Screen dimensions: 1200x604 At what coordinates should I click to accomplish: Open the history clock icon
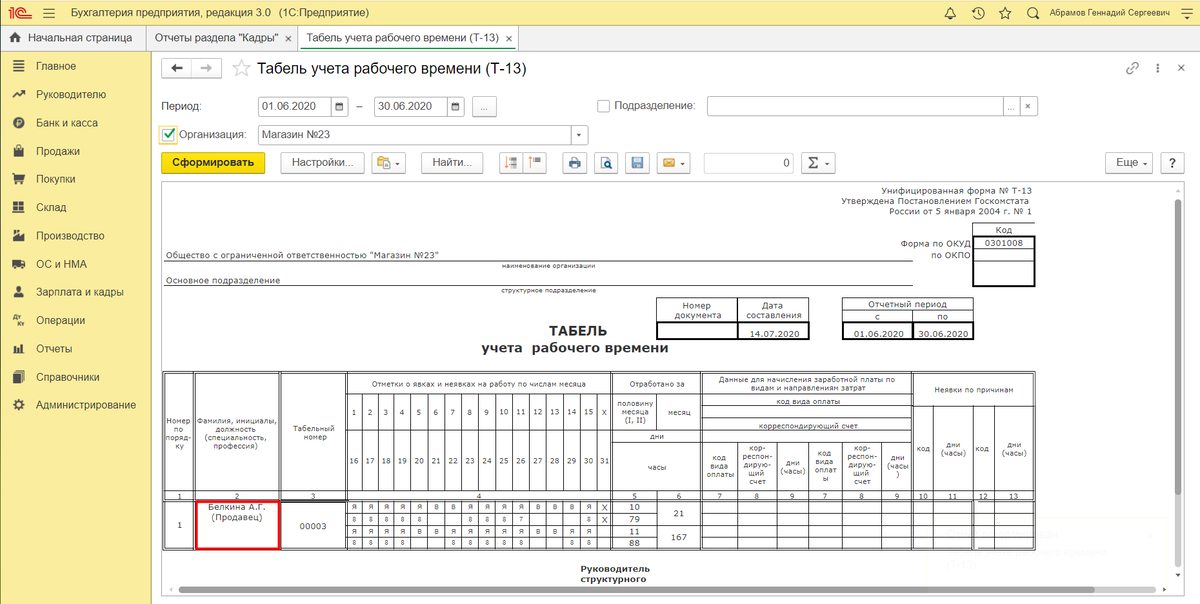coord(977,13)
